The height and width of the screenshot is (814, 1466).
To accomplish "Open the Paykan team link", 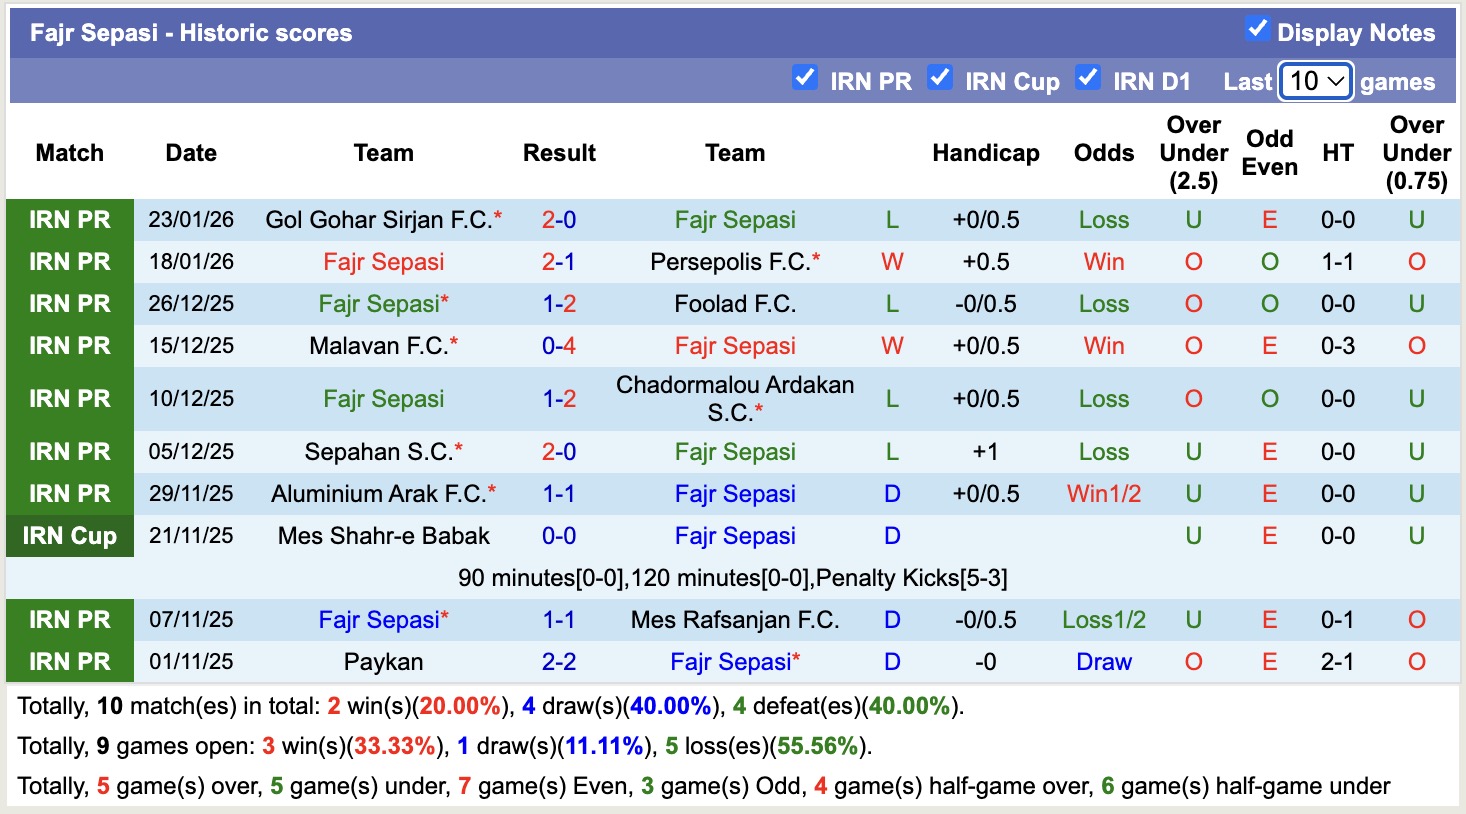I will point(384,662).
